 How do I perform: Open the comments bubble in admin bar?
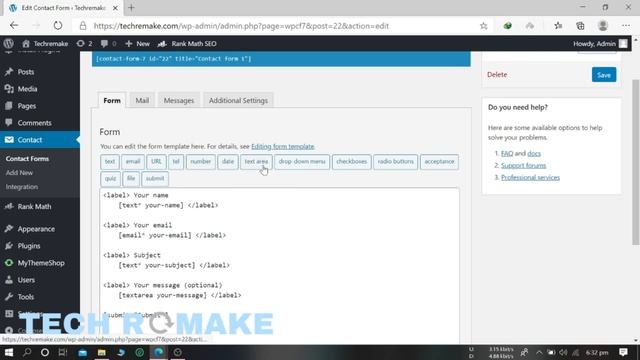point(109,44)
